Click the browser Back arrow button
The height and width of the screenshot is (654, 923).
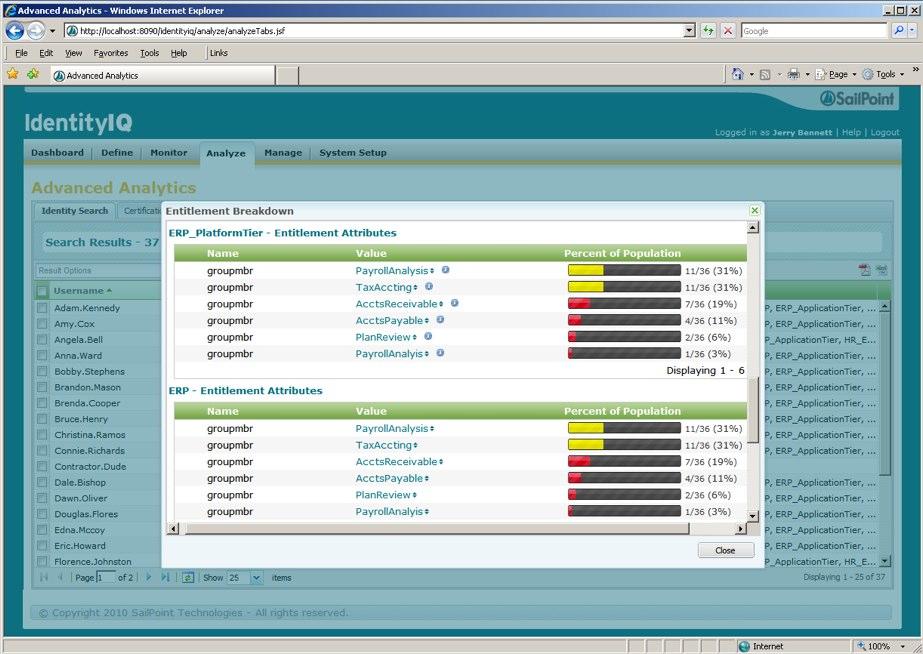15,31
